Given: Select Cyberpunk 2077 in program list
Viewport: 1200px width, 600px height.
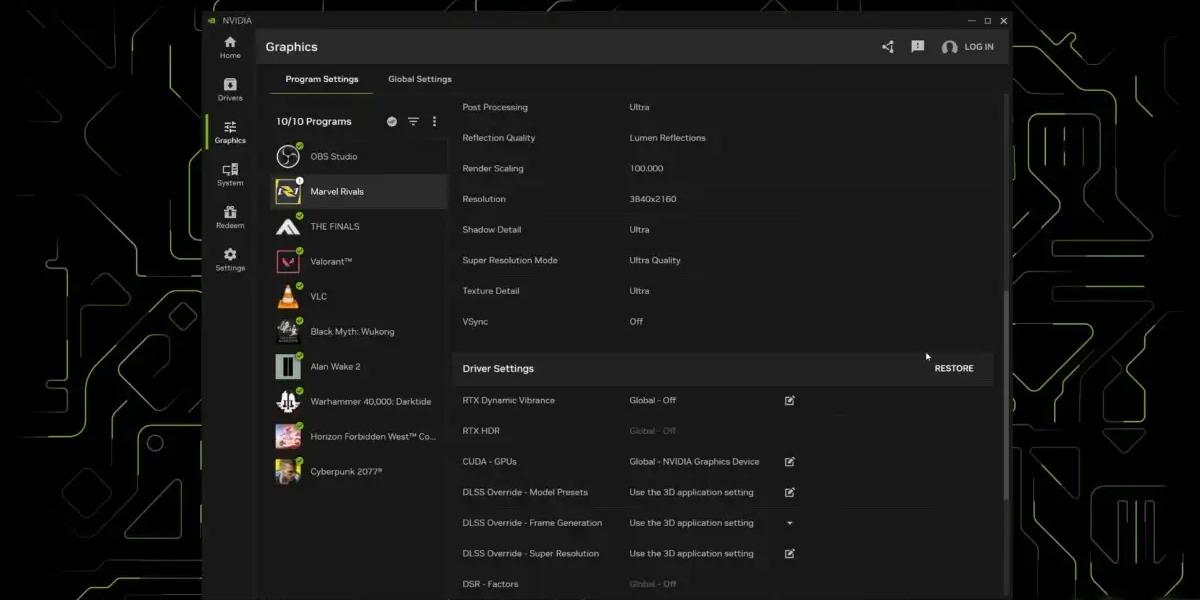Looking at the screenshot, I should 359,472.
